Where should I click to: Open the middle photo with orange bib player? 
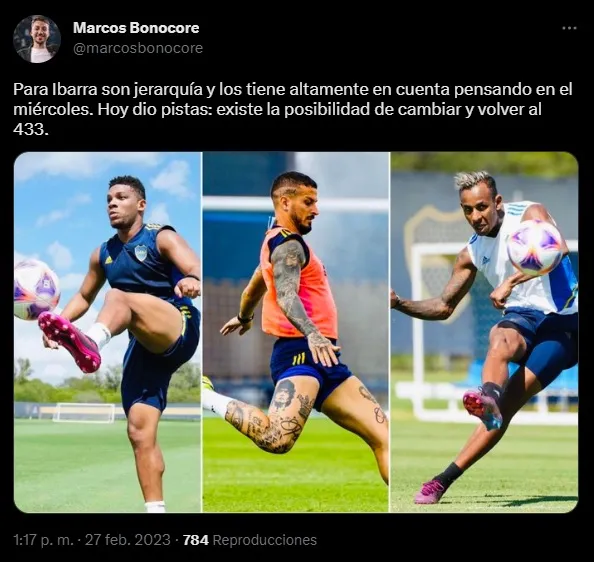295,332
